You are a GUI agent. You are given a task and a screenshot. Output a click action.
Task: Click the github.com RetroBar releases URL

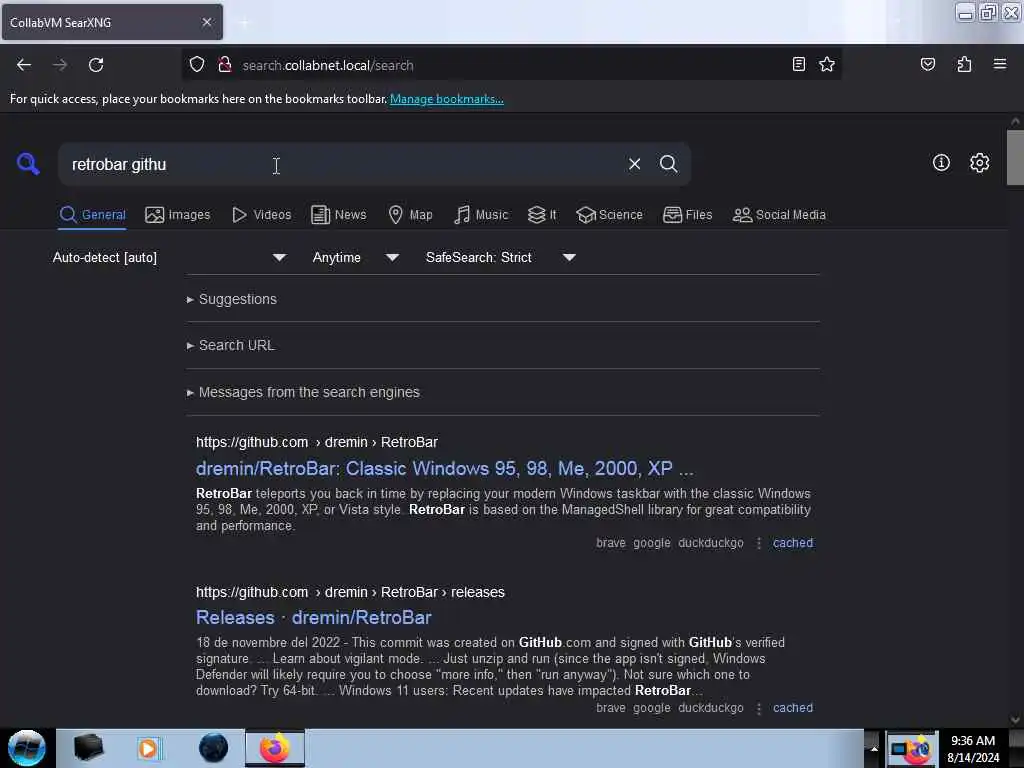tap(350, 593)
